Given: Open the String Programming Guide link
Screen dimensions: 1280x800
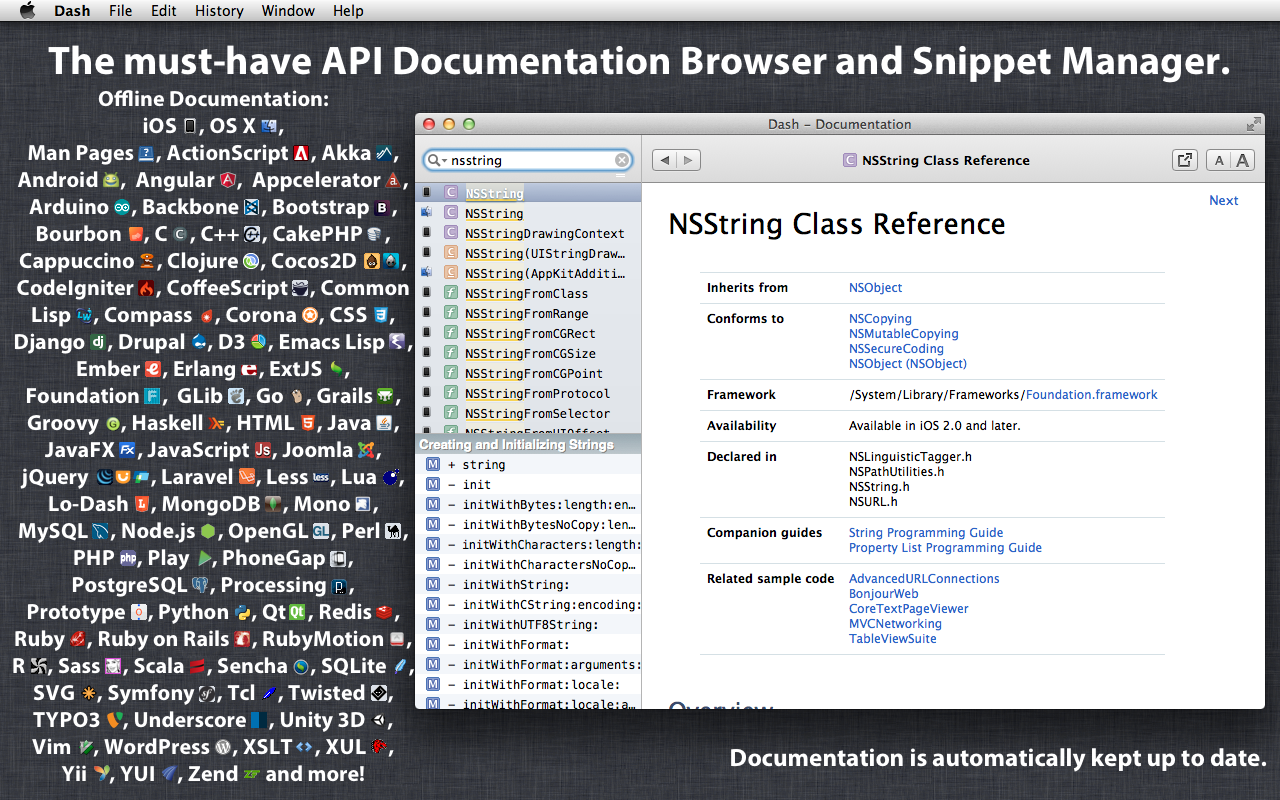Looking at the screenshot, I should pyautogui.click(x=925, y=533).
